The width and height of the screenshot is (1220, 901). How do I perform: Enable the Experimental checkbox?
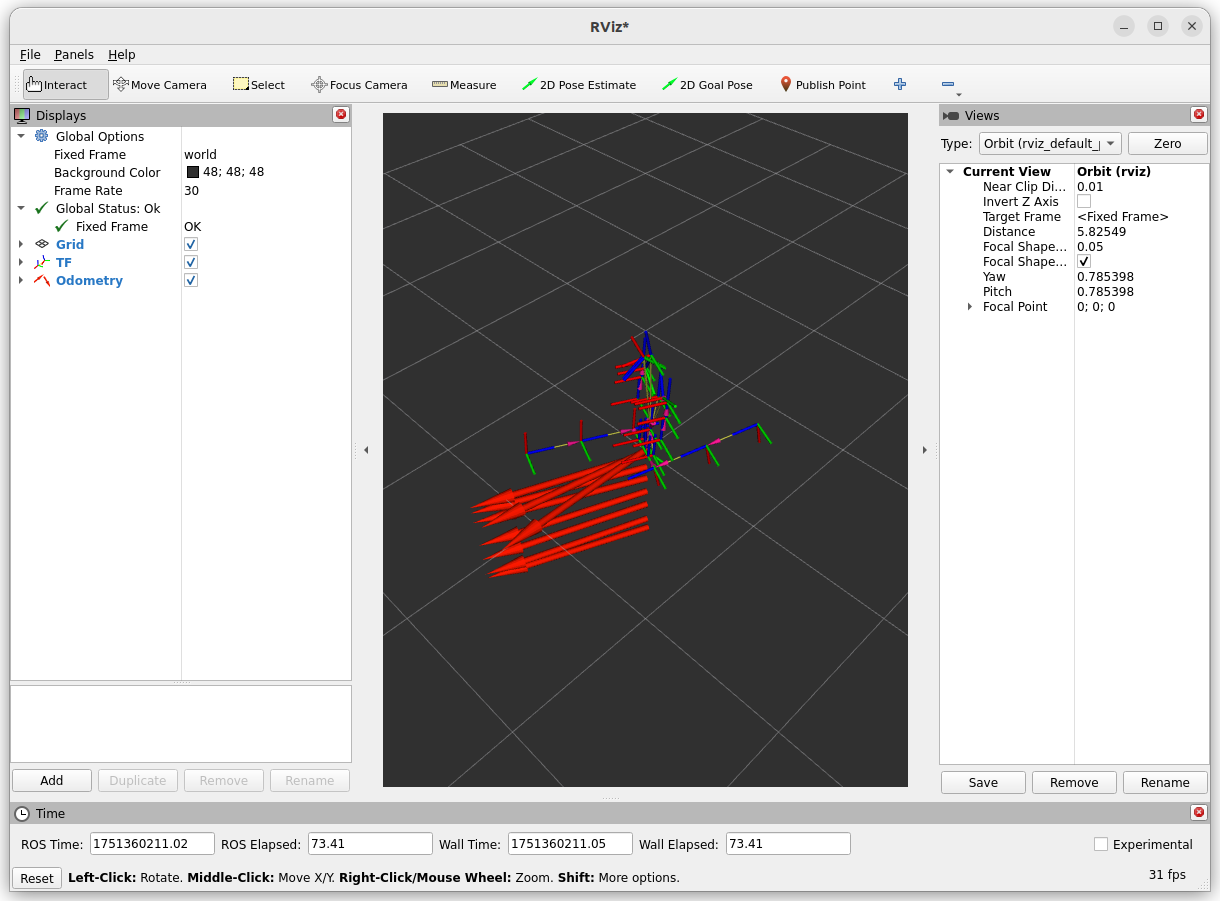pos(1101,844)
